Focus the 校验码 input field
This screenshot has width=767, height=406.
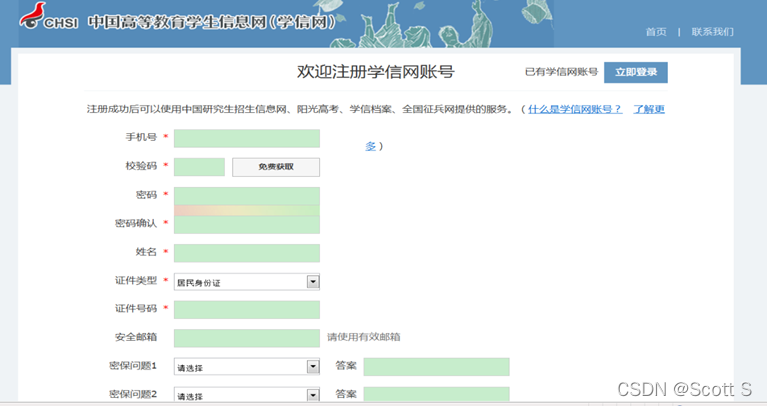(x=199, y=167)
